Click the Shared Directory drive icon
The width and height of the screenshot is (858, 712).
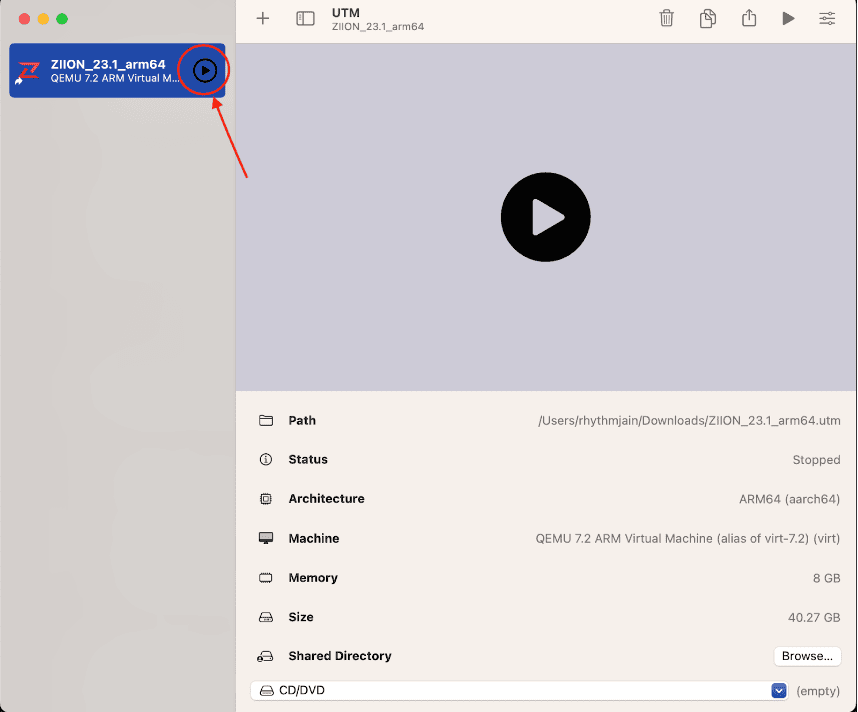(265, 656)
